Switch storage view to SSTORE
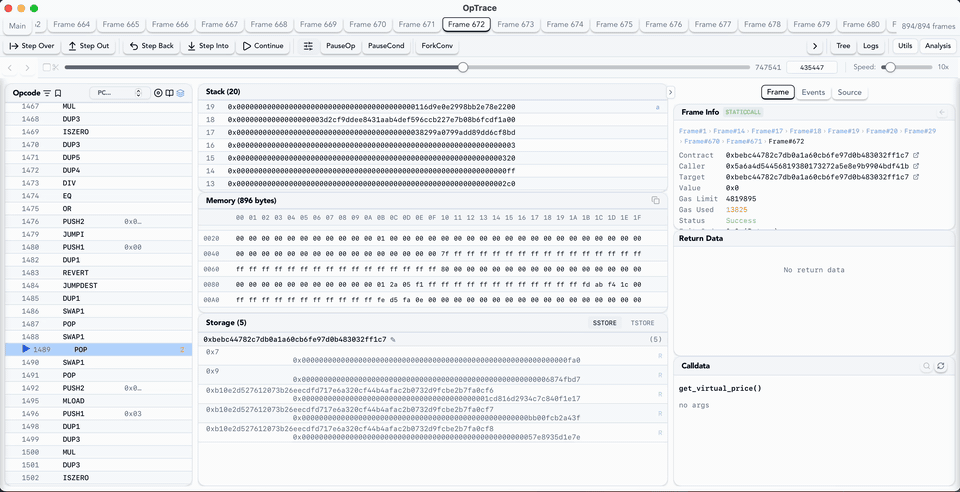Viewport: 960px width, 492px height. click(x=605, y=322)
